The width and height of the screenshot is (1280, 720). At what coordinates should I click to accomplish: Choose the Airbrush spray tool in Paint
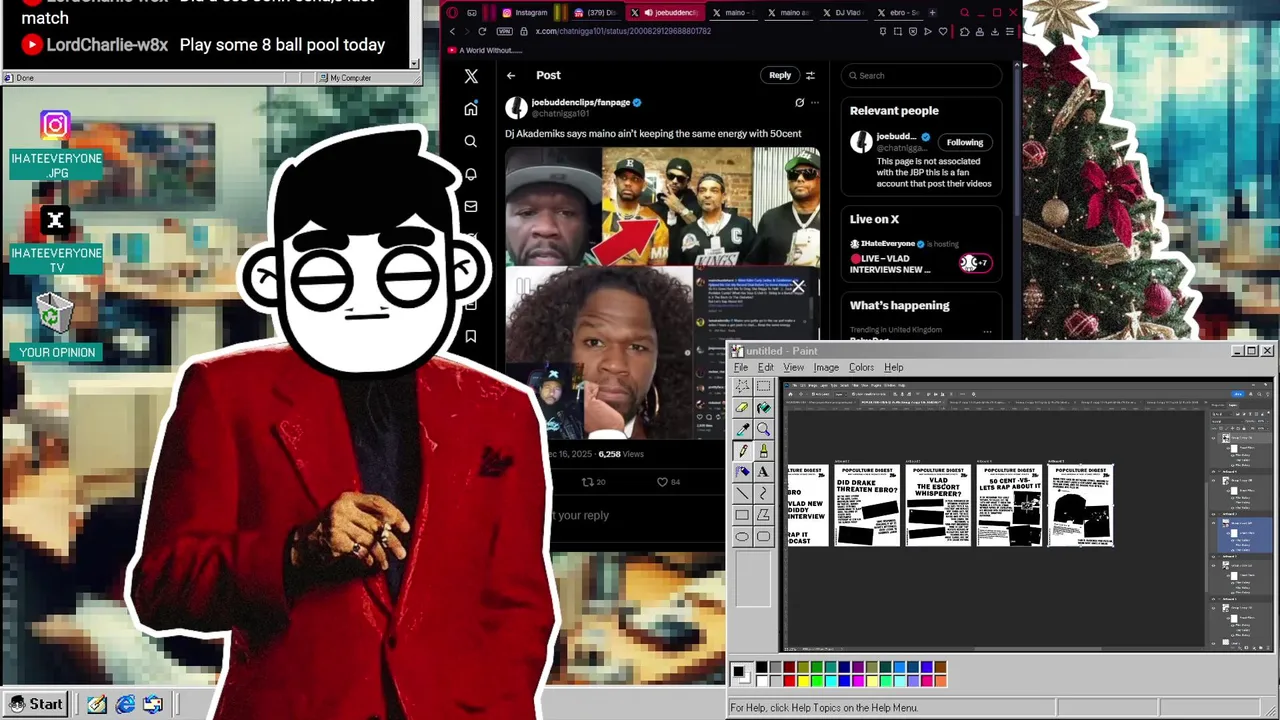[x=742, y=472]
